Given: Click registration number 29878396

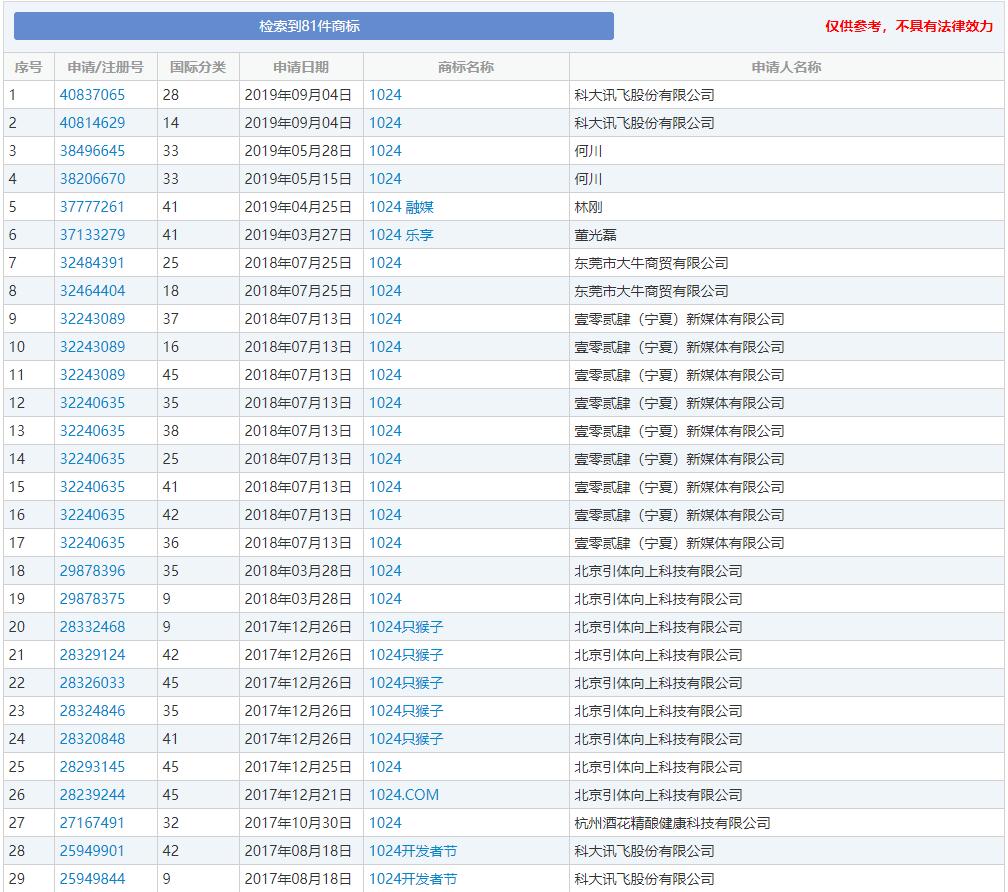Looking at the screenshot, I should (x=92, y=571).
